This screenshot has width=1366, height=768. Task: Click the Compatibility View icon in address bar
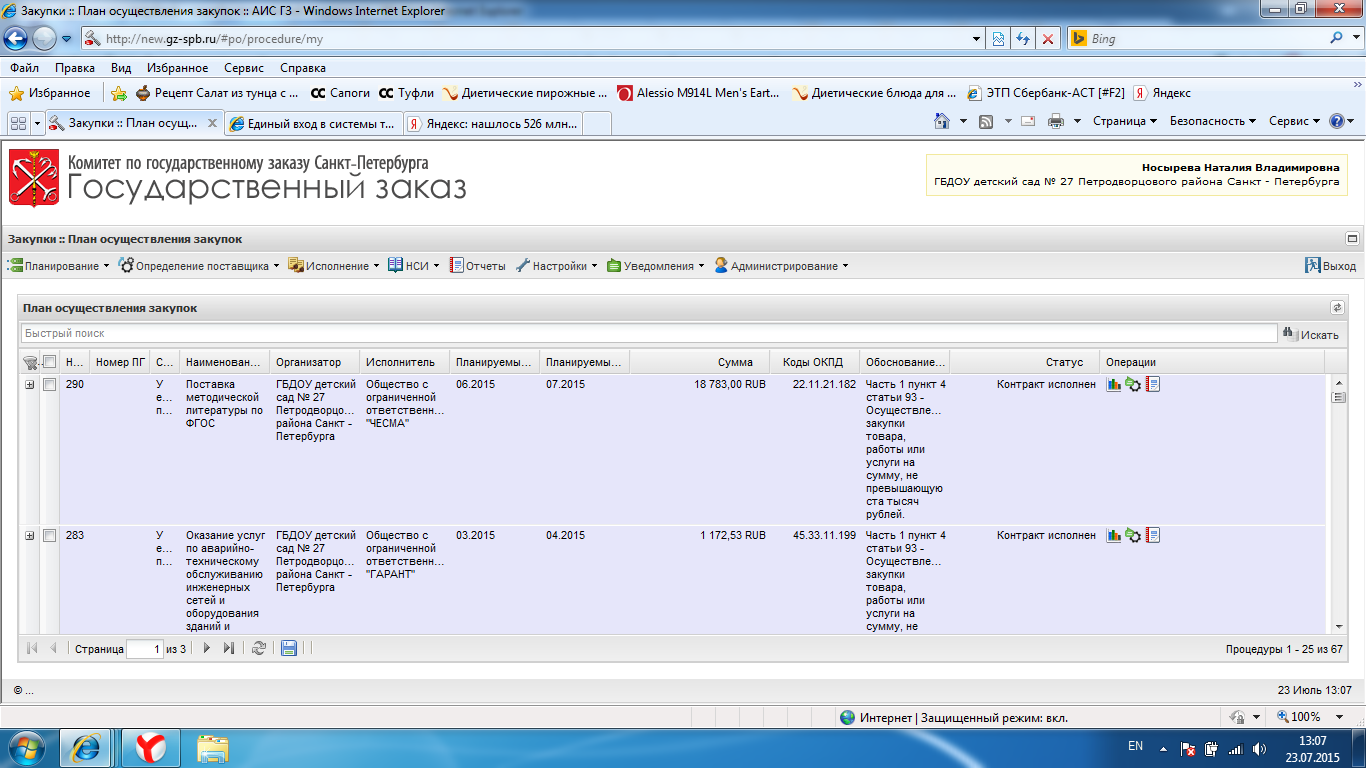[997, 39]
